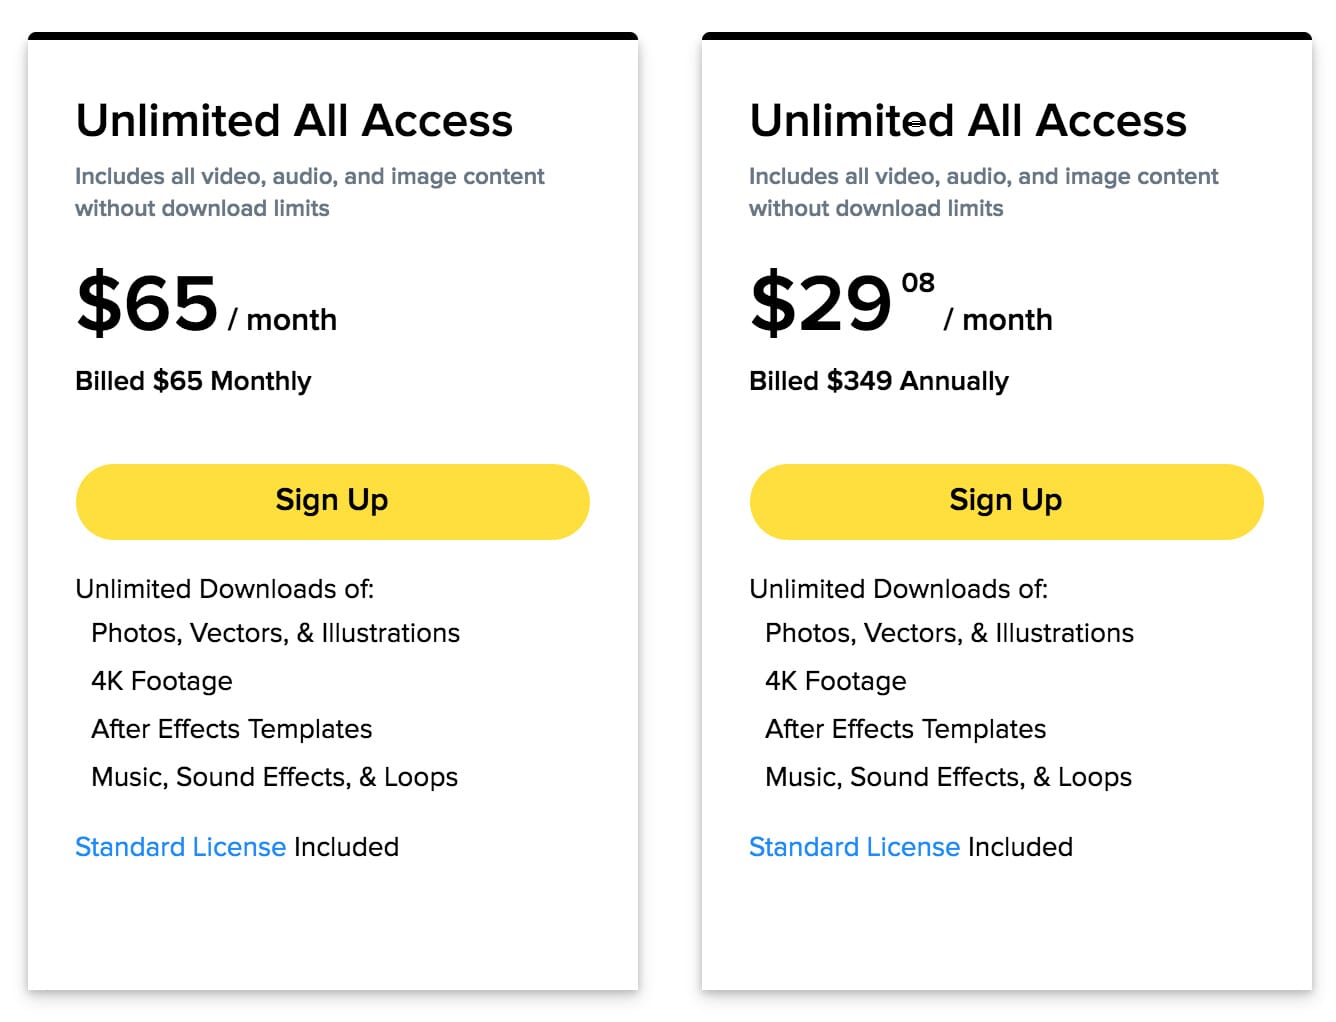Image resolution: width=1336 pixels, height=1022 pixels.
Task: Select the $29.08 per month price
Action: (x=901, y=303)
